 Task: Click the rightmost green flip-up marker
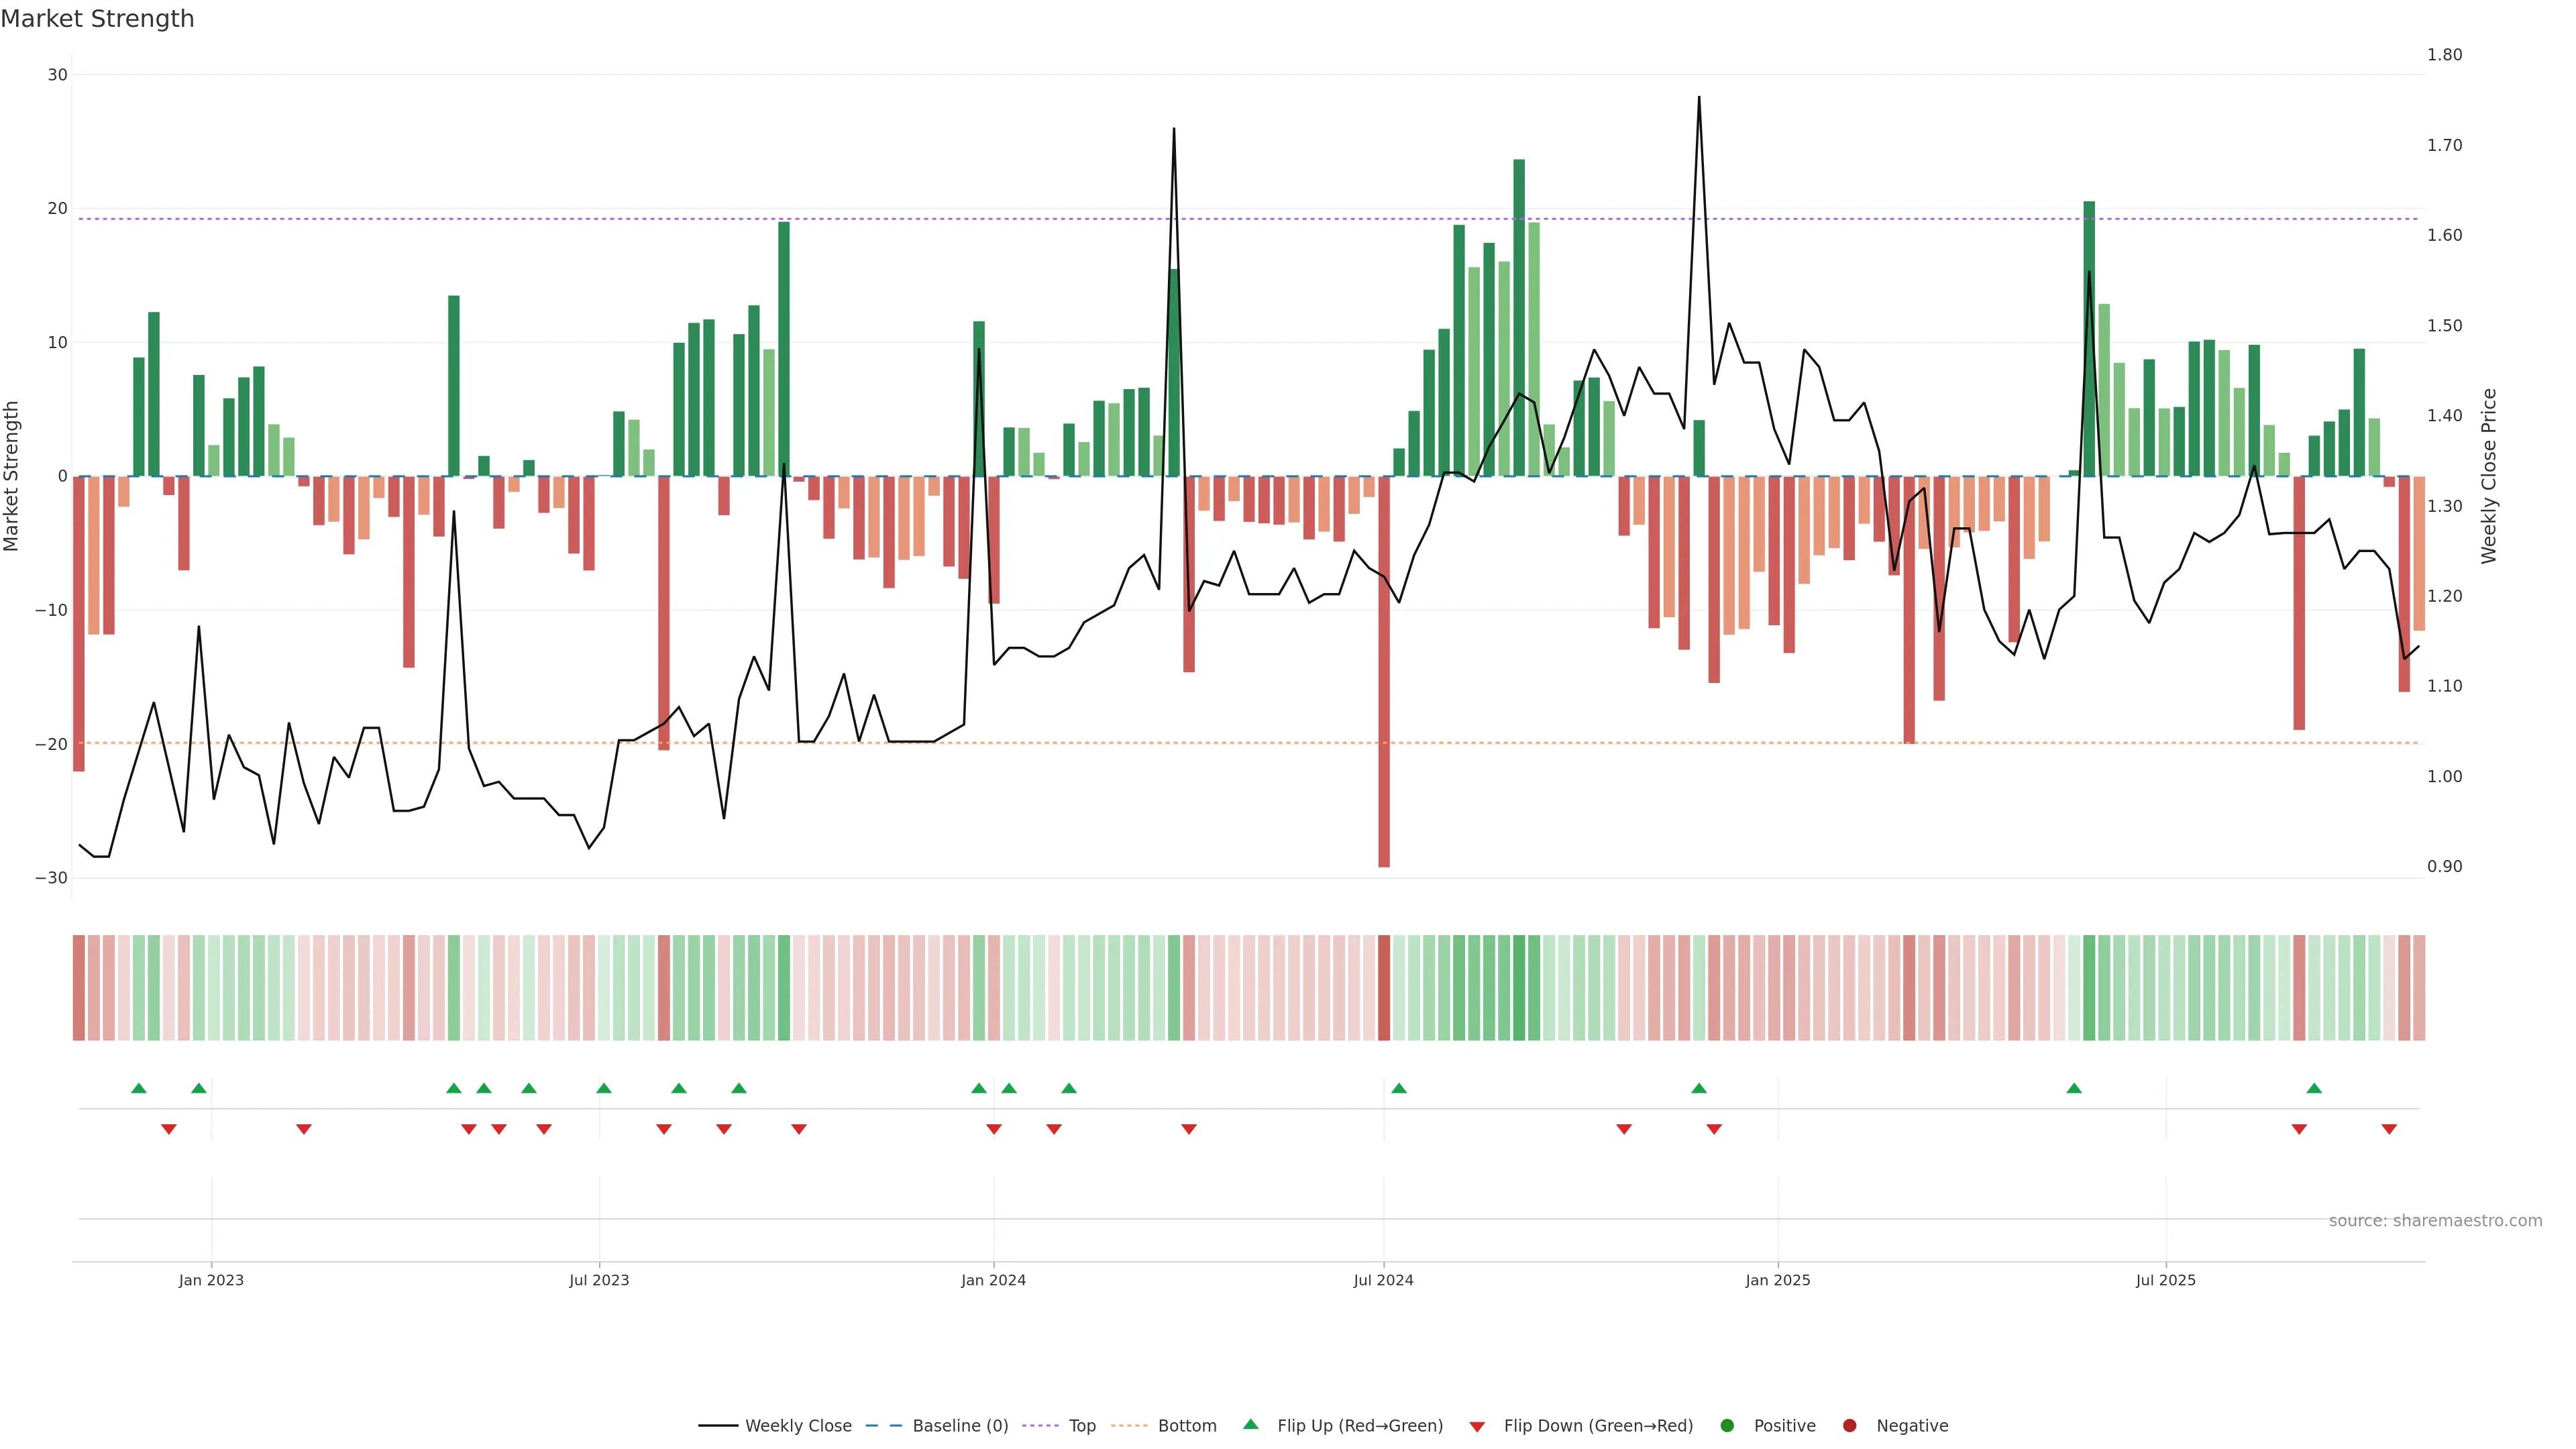2314,1088
